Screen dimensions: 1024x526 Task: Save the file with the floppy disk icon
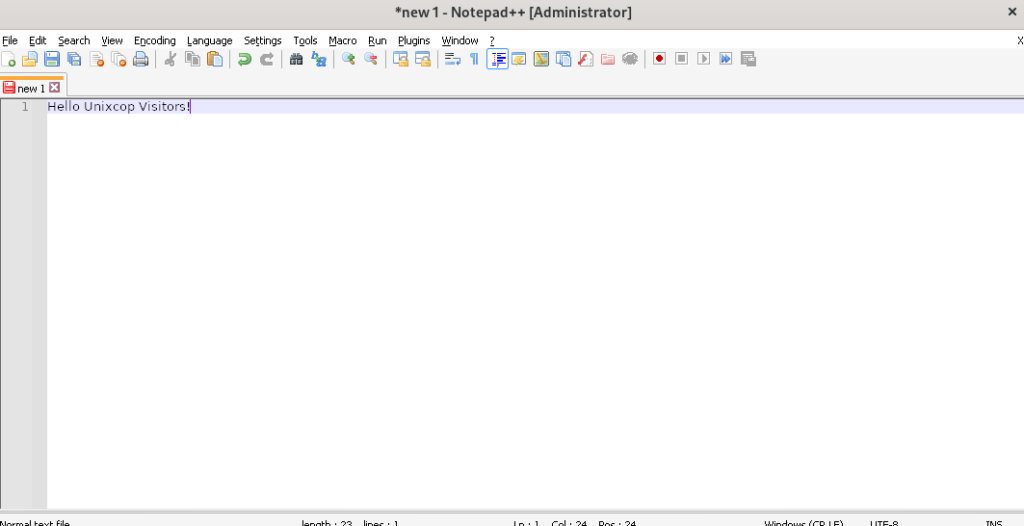point(52,59)
